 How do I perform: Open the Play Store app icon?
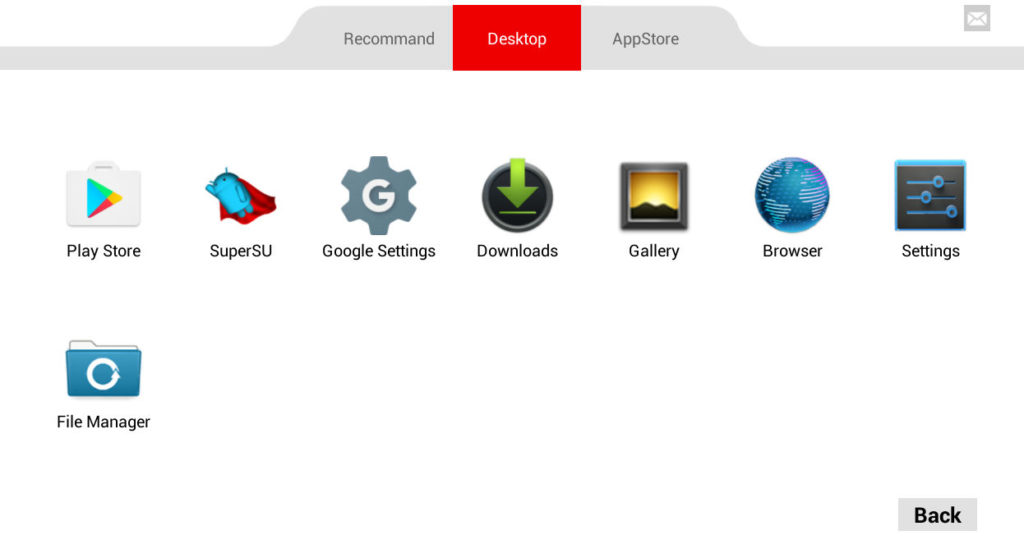[x=103, y=194]
